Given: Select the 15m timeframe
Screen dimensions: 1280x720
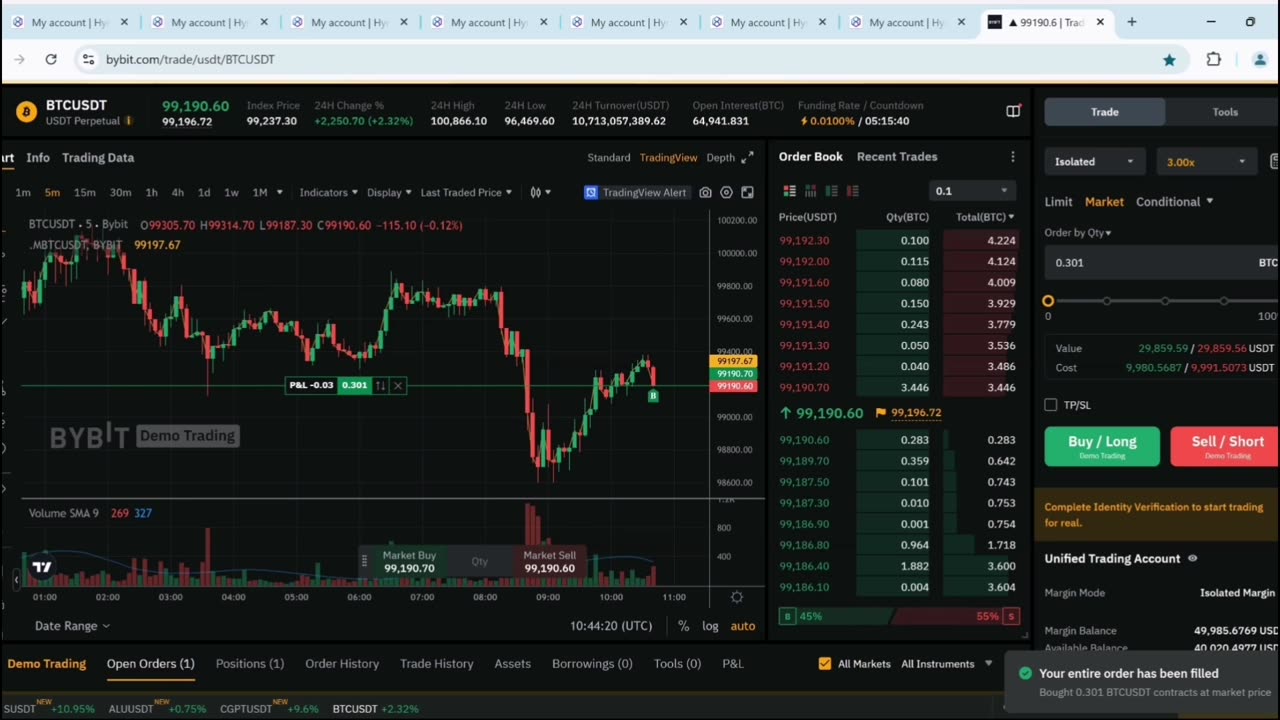Looking at the screenshot, I should coord(84,192).
